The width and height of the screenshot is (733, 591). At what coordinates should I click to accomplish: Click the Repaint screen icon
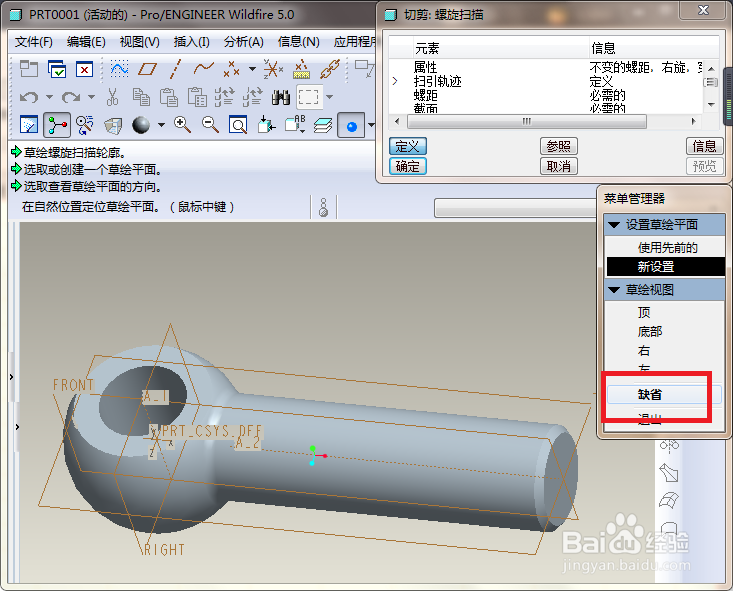(x=29, y=125)
